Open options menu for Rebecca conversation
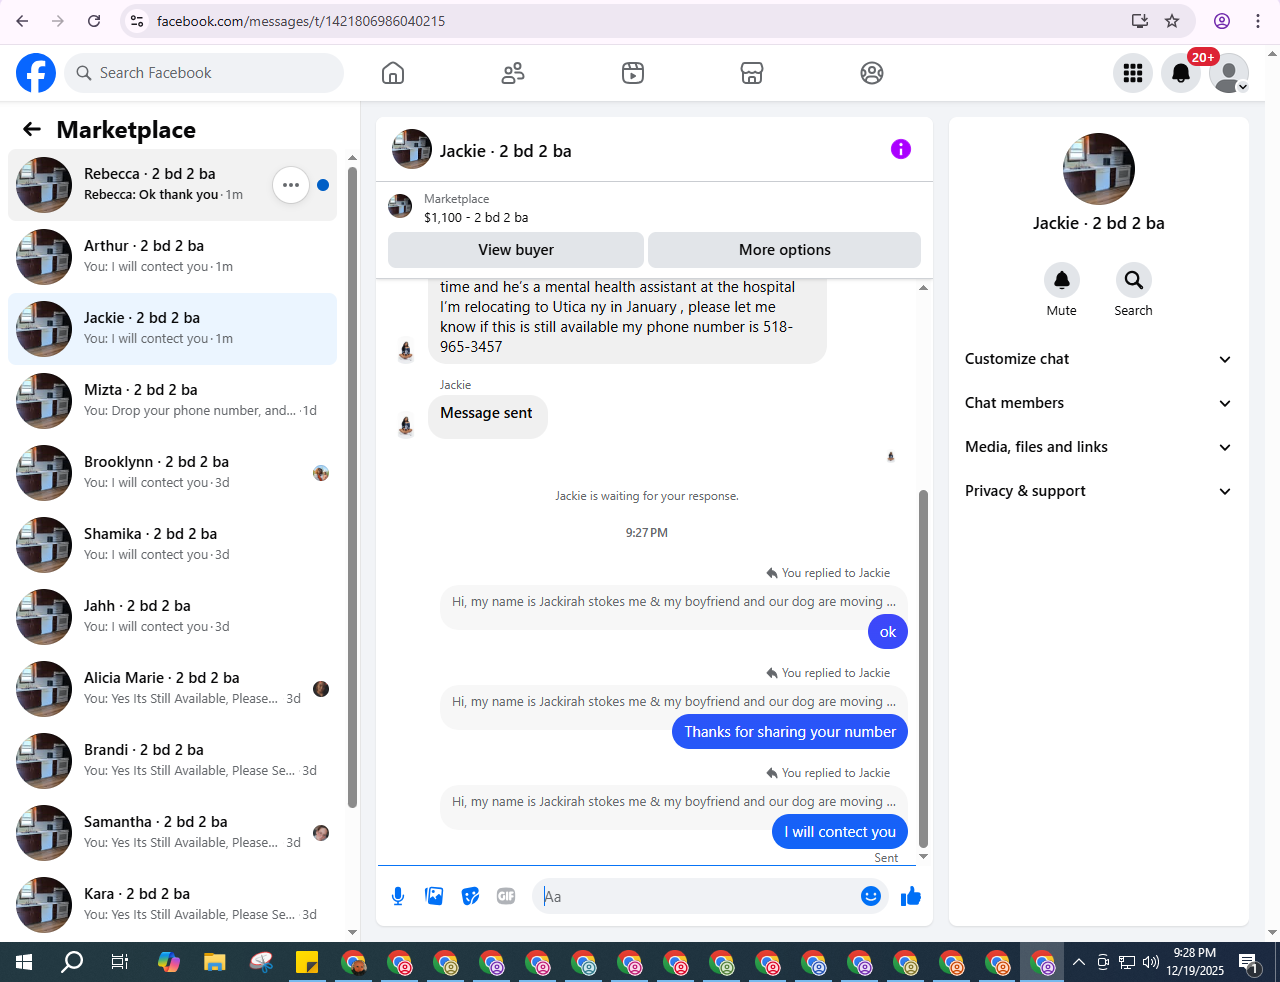The height and width of the screenshot is (982, 1280). [x=291, y=185]
